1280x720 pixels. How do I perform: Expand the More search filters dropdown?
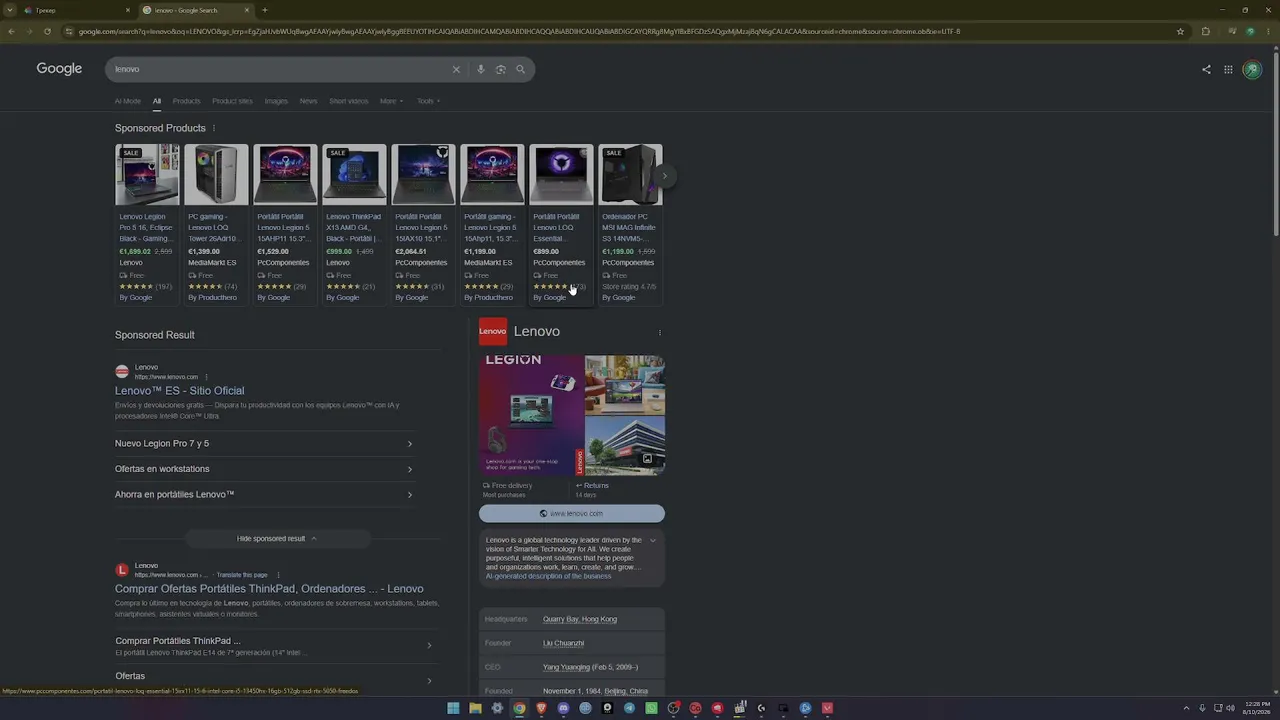(x=391, y=101)
